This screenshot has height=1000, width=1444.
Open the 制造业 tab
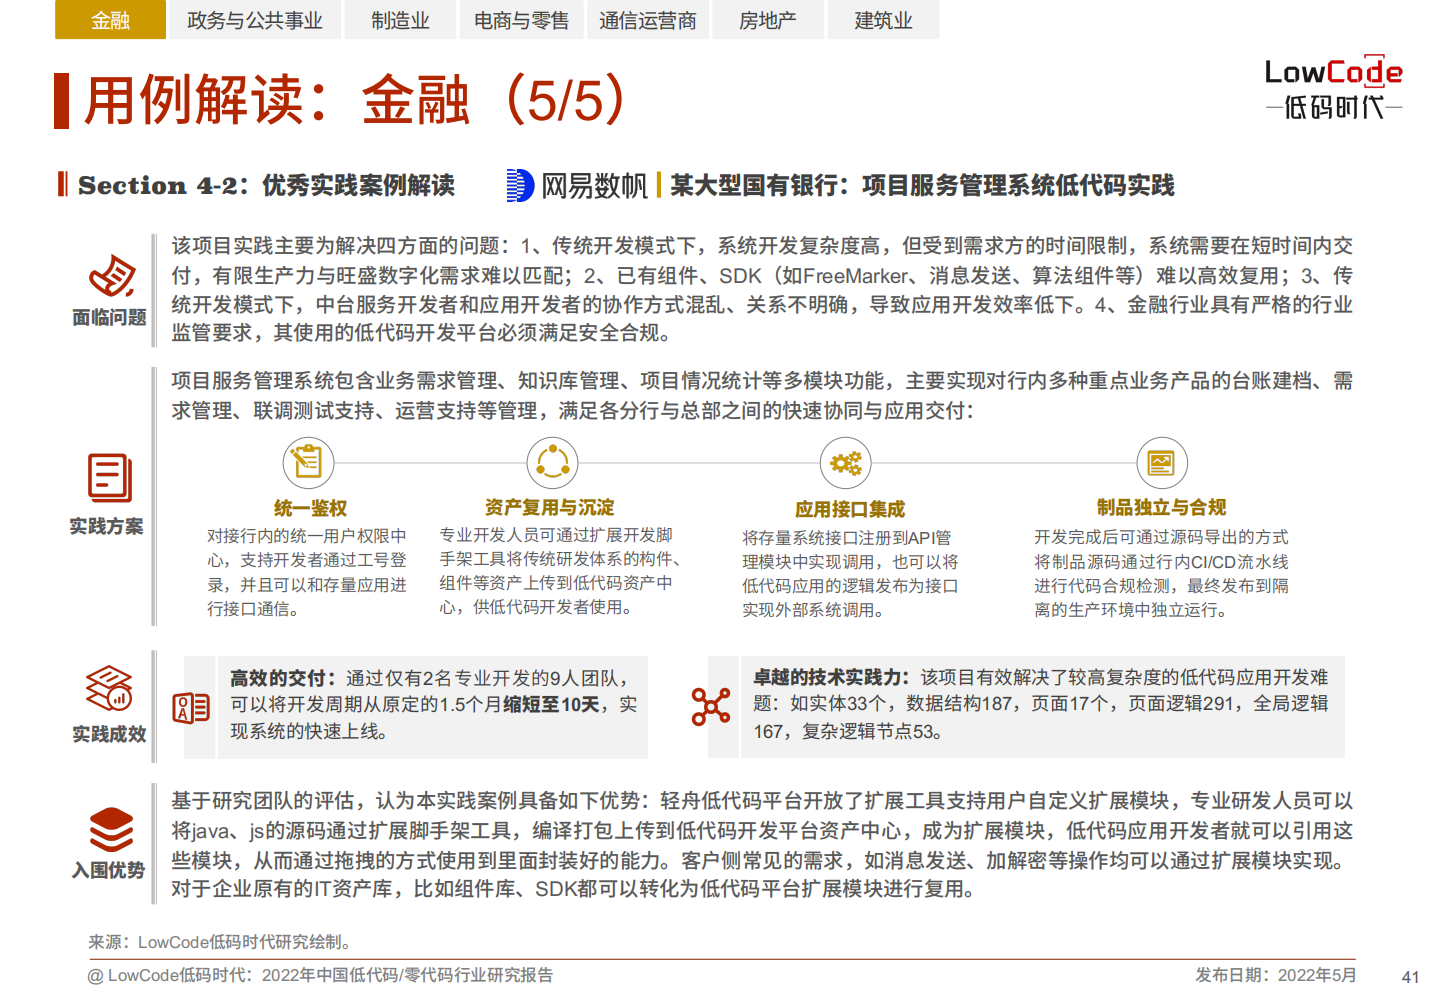pos(400,20)
